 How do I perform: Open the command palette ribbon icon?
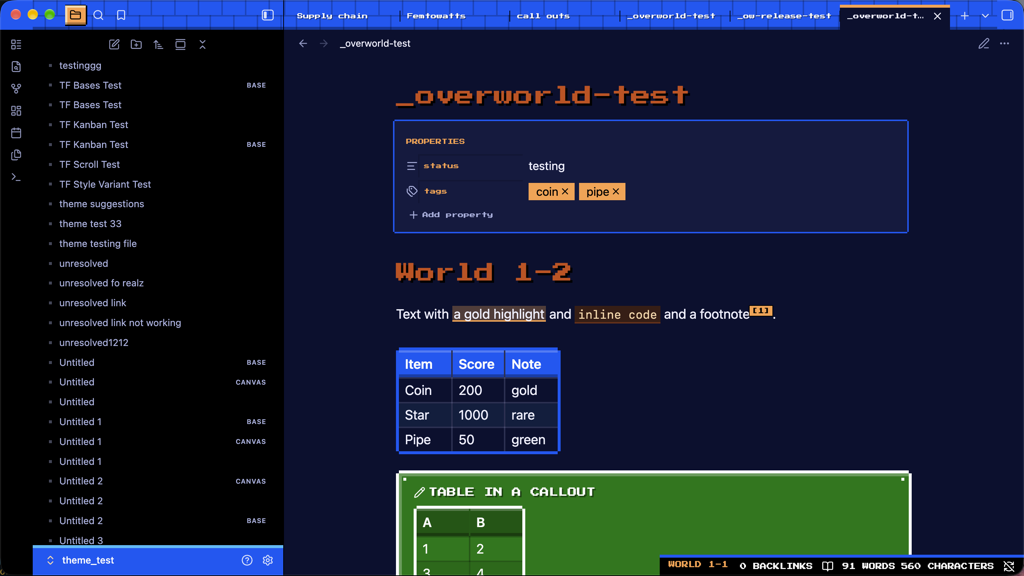point(16,177)
